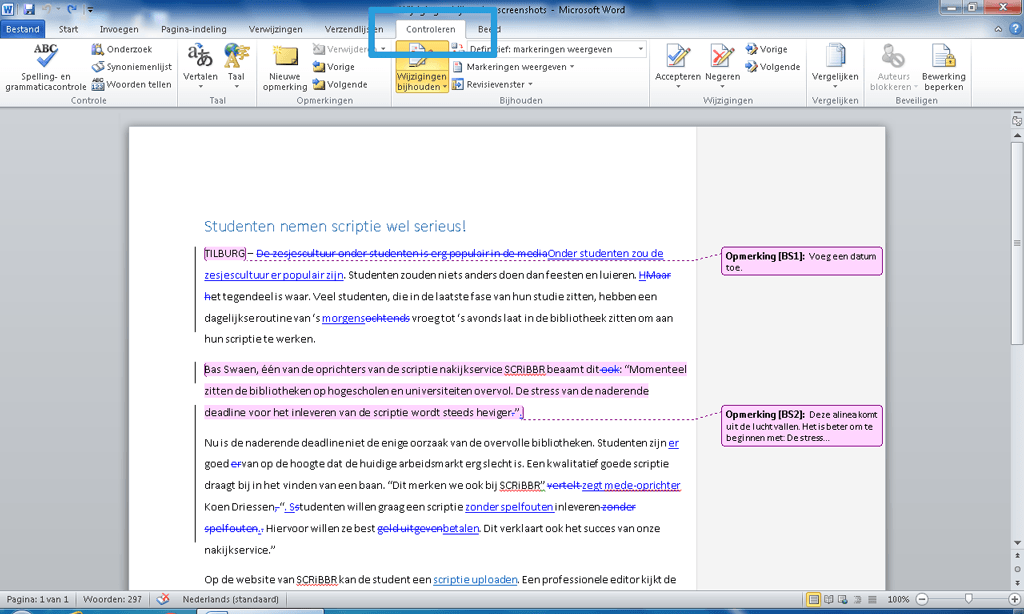Switch to Full Screen Reading view
The width and height of the screenshot is (1024, 614).
coord(828,599)
